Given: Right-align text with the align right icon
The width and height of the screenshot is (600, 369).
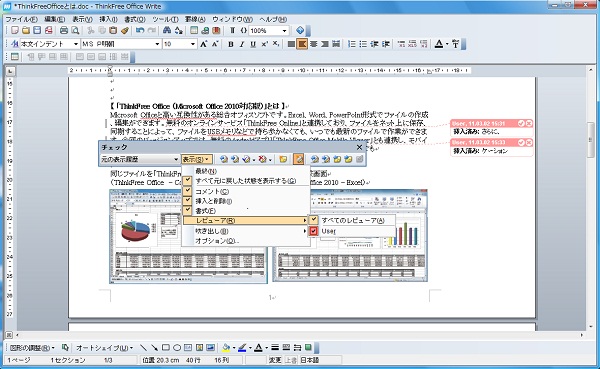Looking at the screenshot, I should coord(325,44).
